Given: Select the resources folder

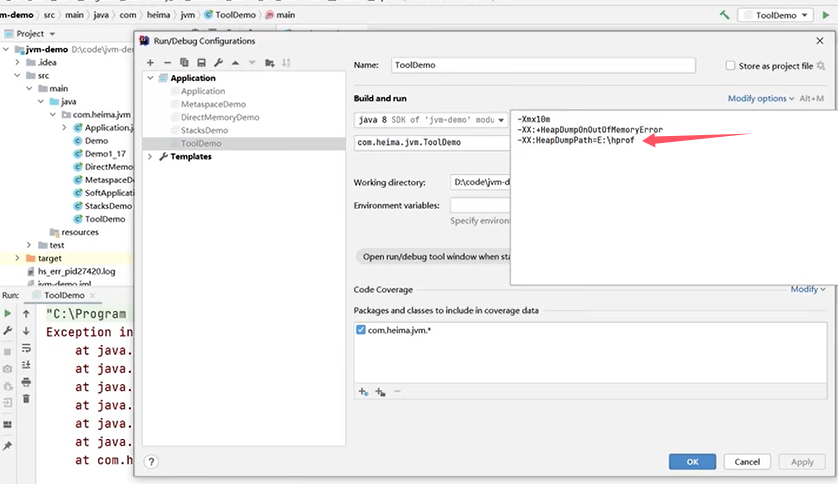Looking at the screenshot, I should pyautogui.click(x=79, y=232).
